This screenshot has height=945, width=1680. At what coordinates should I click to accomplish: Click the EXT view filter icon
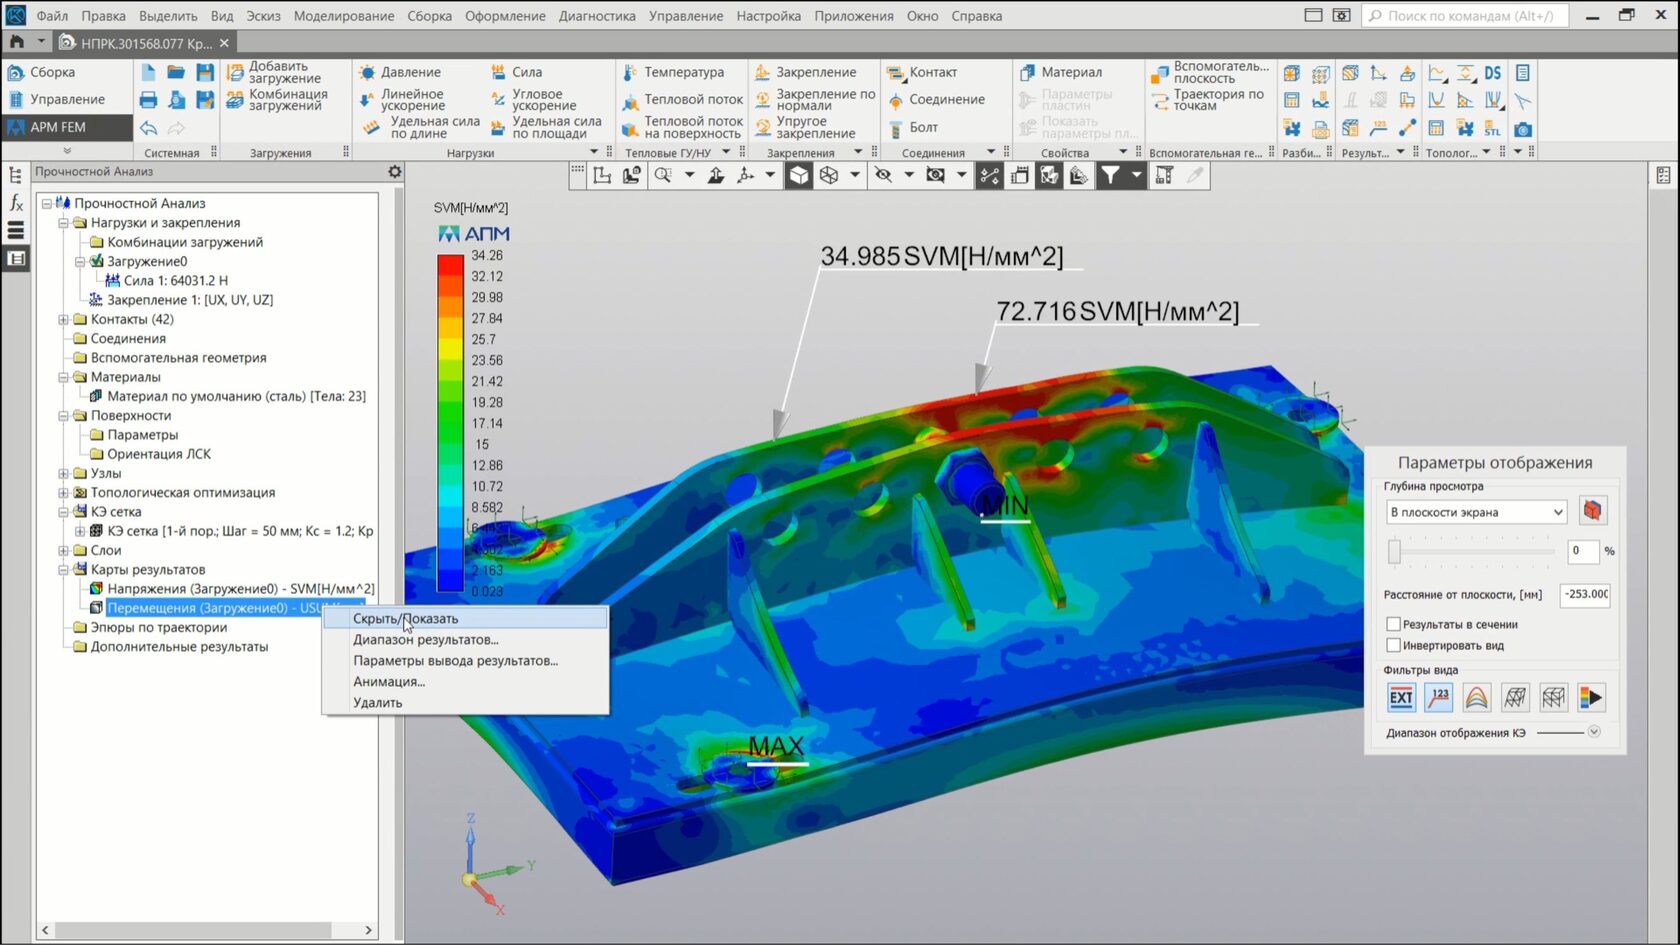coord(1401,698)
